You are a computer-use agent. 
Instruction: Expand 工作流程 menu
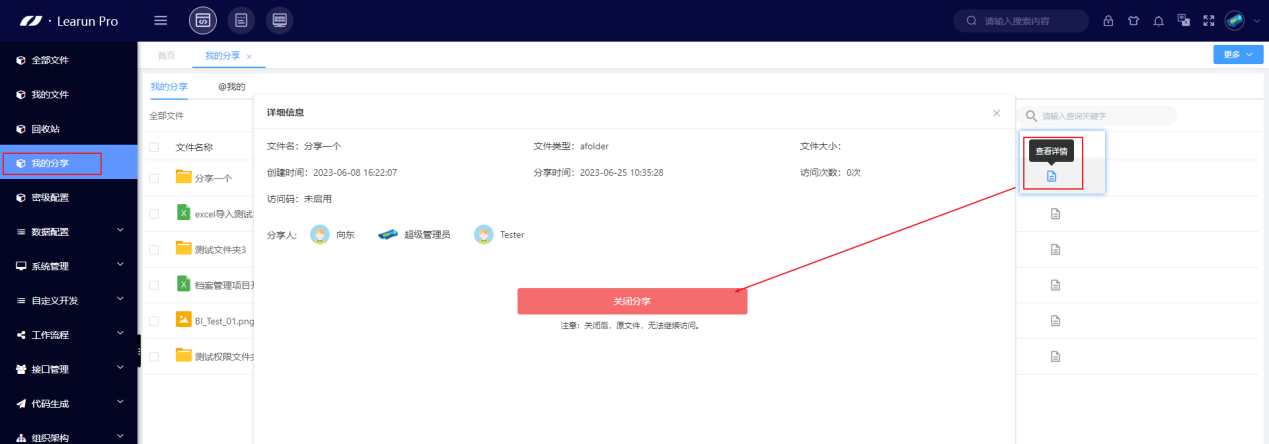pos(69,335)
